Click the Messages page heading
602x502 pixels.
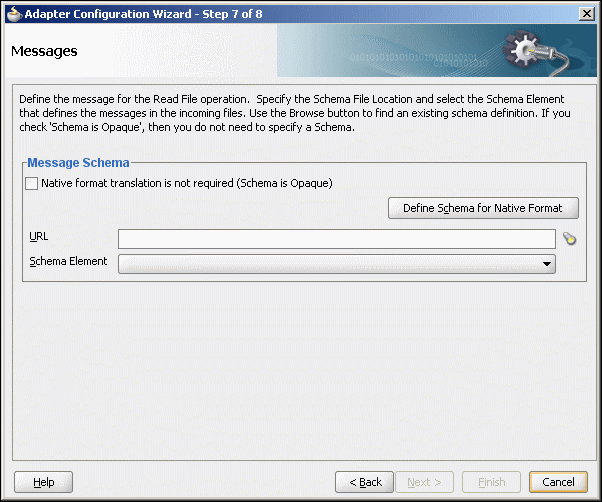(x=44, y=51)
